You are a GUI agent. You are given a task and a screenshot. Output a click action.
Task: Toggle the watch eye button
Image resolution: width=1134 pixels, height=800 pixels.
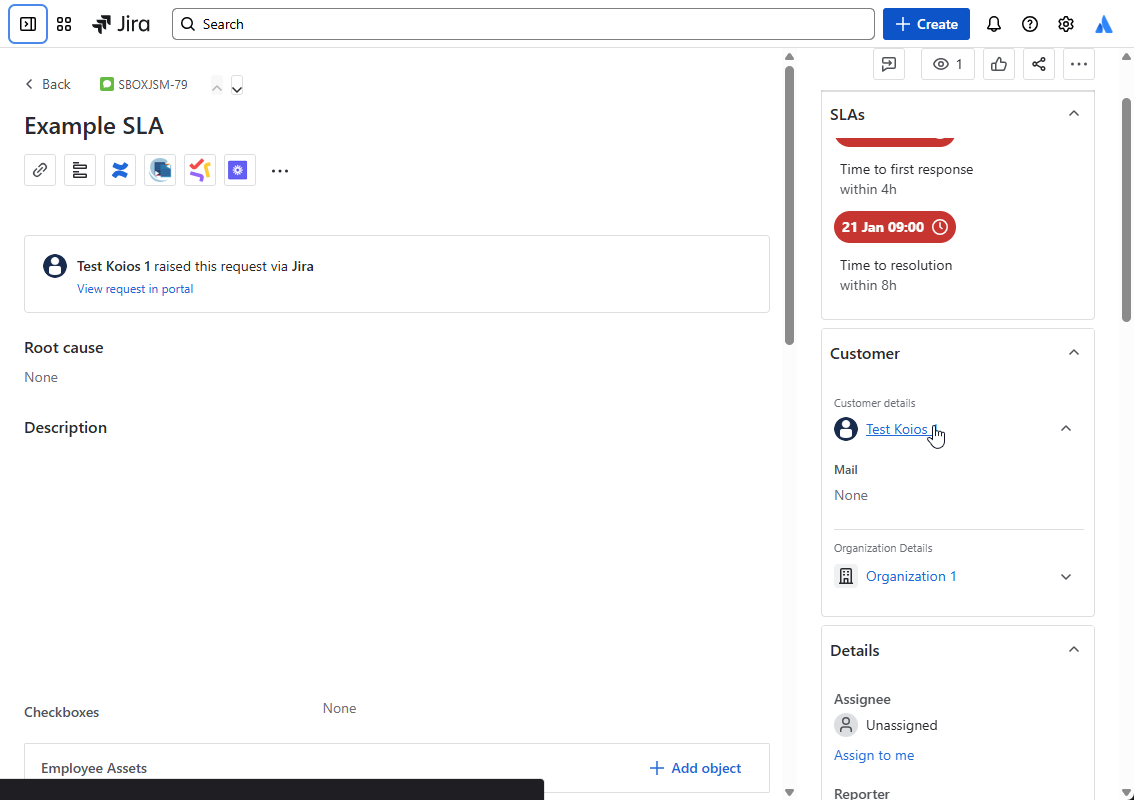[x=947, y=64]
